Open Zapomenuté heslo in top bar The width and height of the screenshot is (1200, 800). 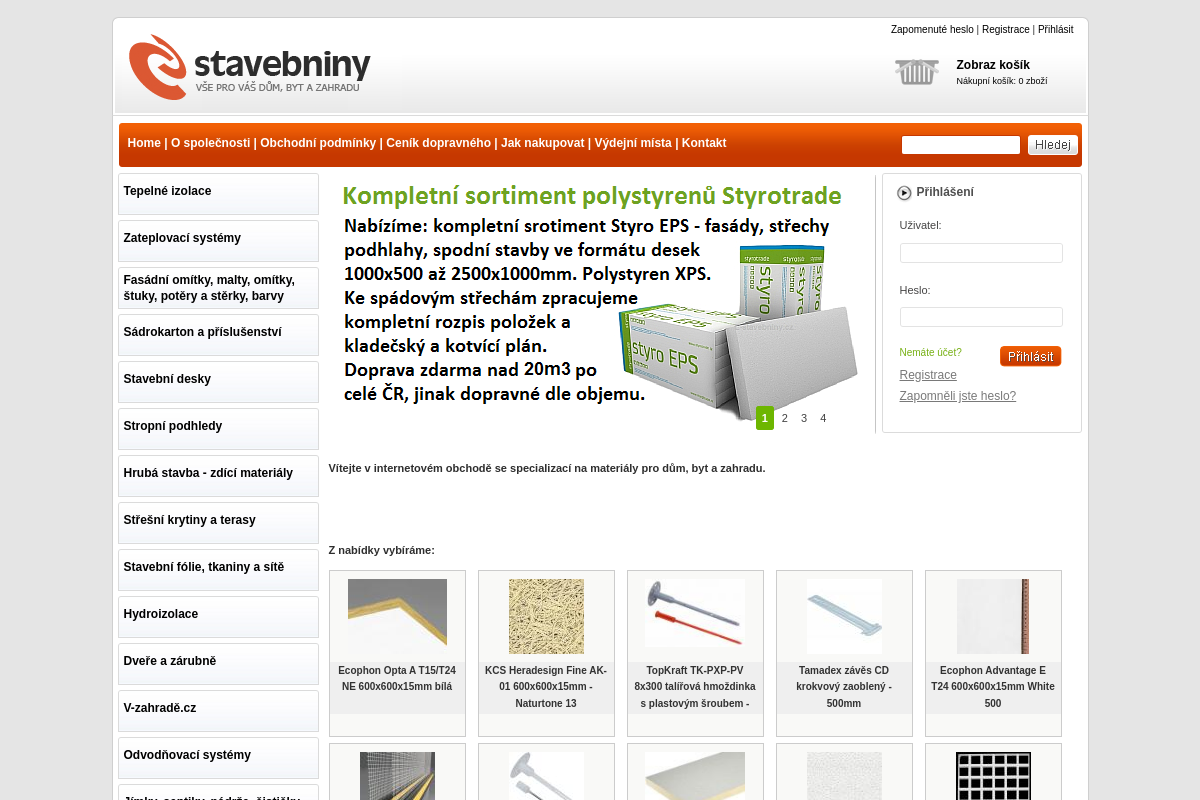pyautogui.click(x=932, y=29)
